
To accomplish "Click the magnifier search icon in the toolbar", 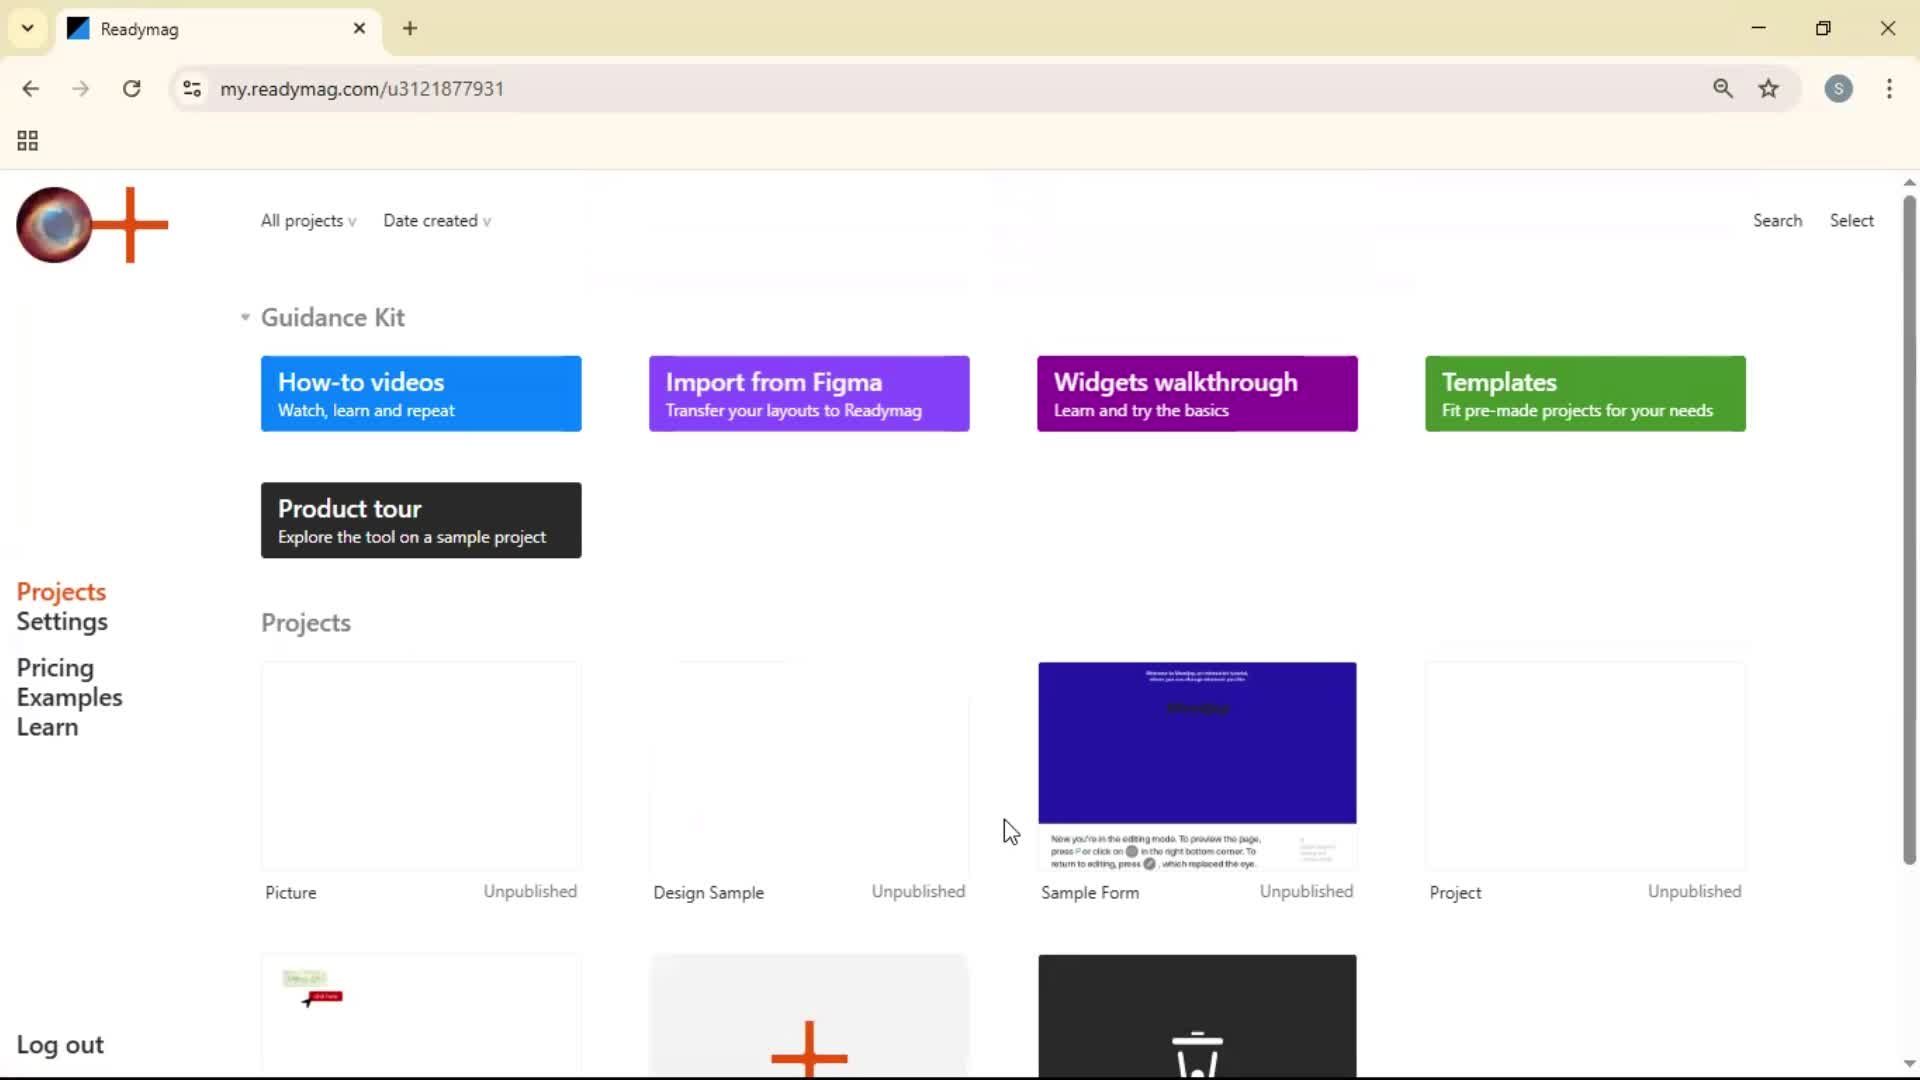I will (1723, 88).
